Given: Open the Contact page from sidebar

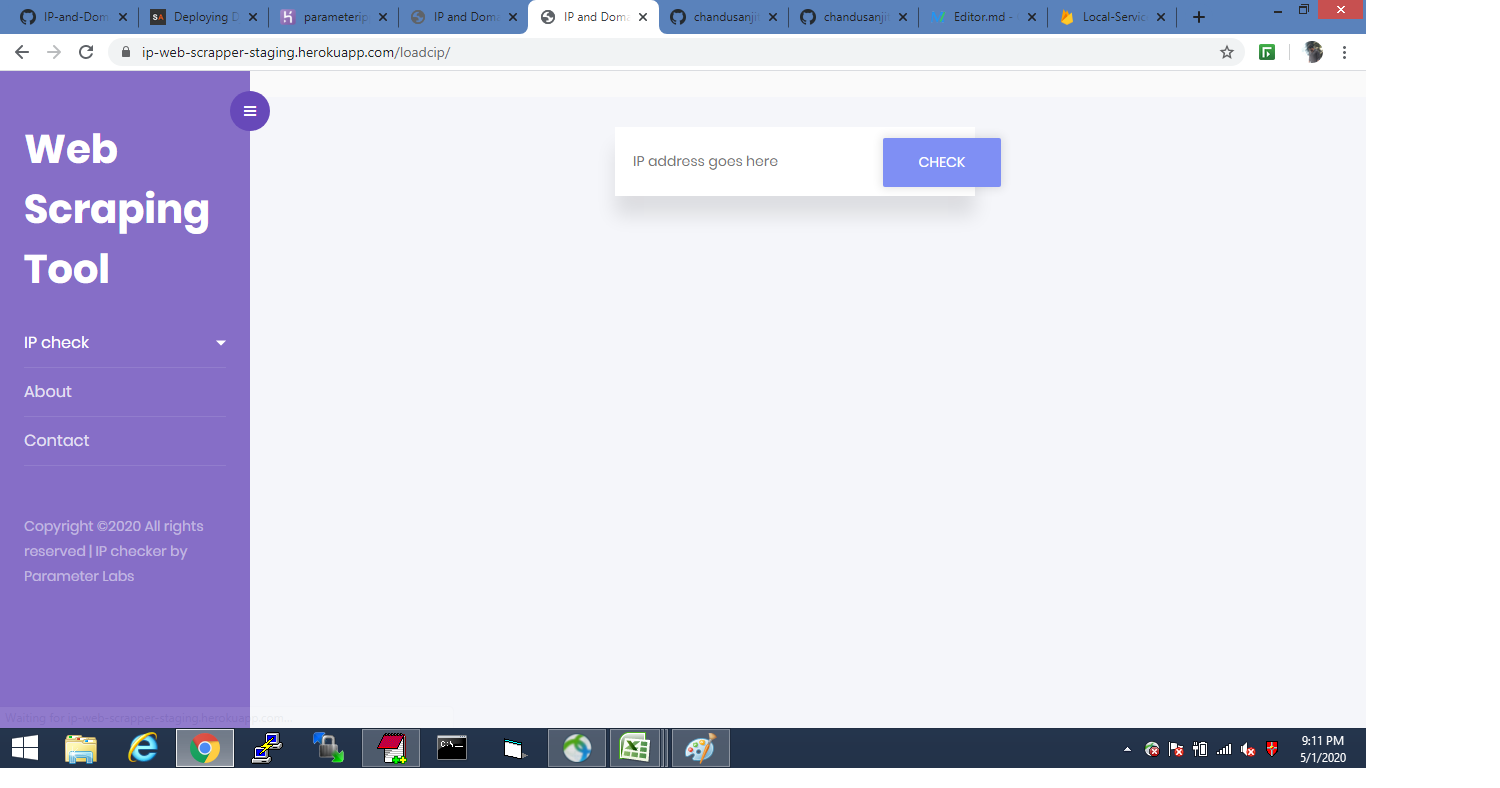Looking at the screenshot, I should [57, 441].
